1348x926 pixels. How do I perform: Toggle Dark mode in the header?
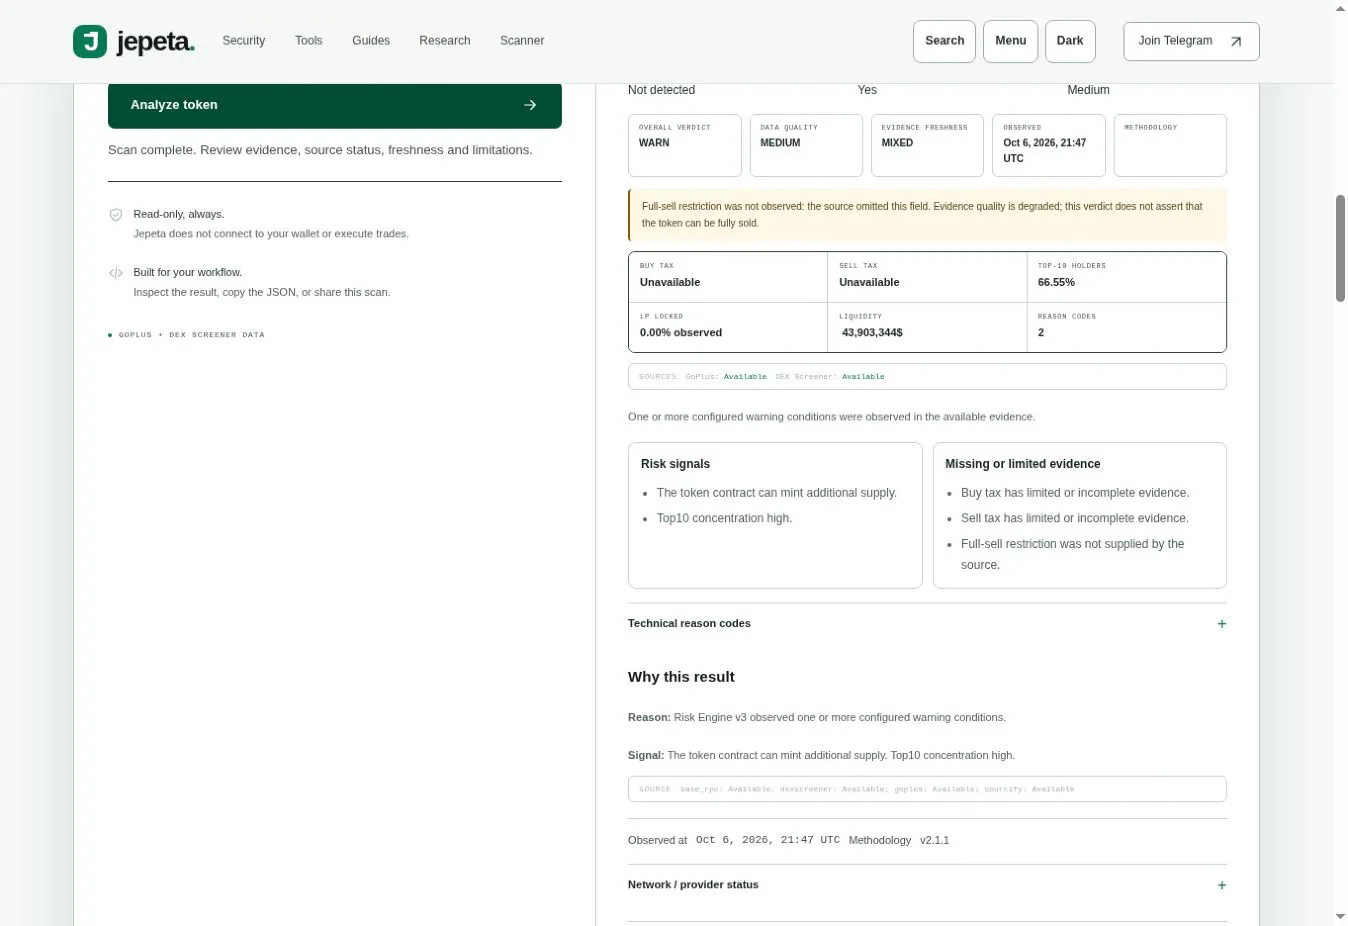pyautogui.click(x=1070, y=41)
